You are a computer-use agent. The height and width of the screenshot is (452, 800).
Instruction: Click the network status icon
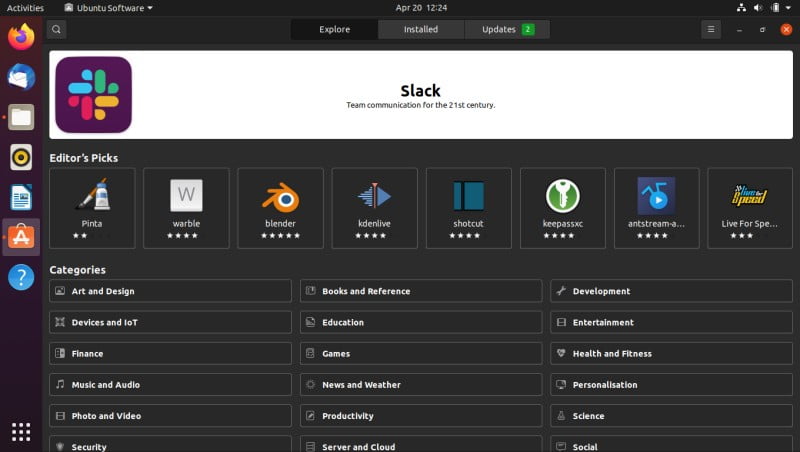[x=741, y=8]
